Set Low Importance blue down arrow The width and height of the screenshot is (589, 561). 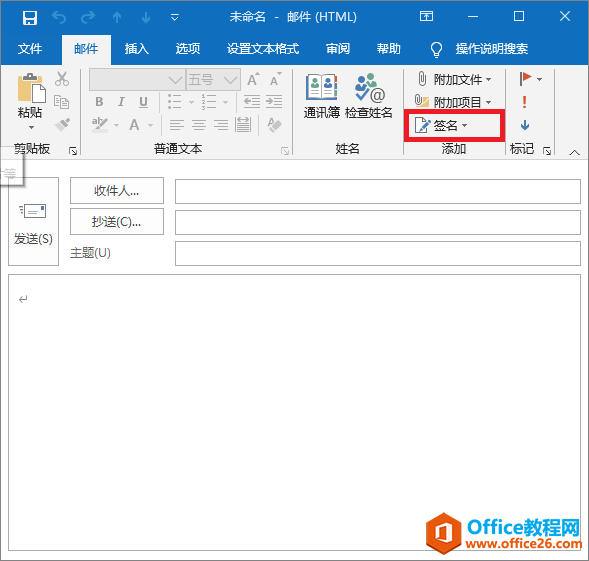[x=525, y=125]
